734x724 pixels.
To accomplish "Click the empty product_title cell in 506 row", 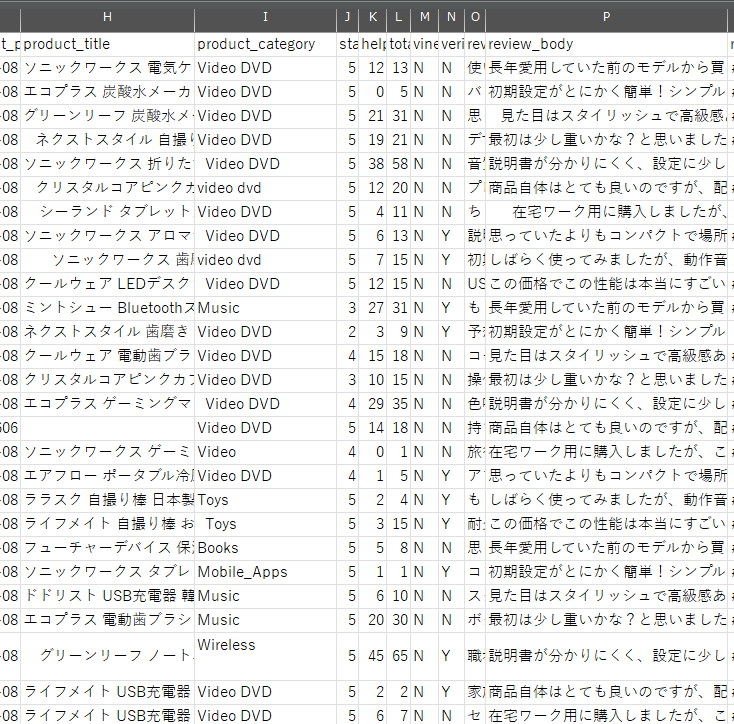I will click(x=107, y=428).
